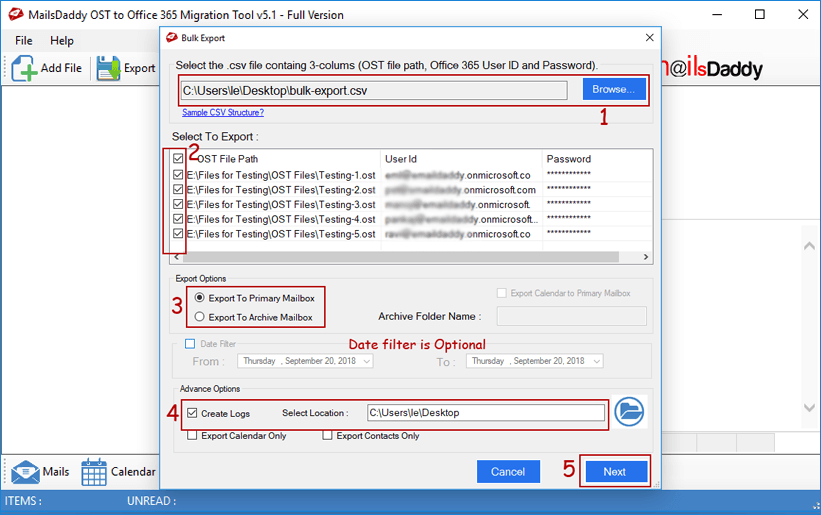Click the main window scroll down arrow
The image size is (821, 515).
[809, 407]
